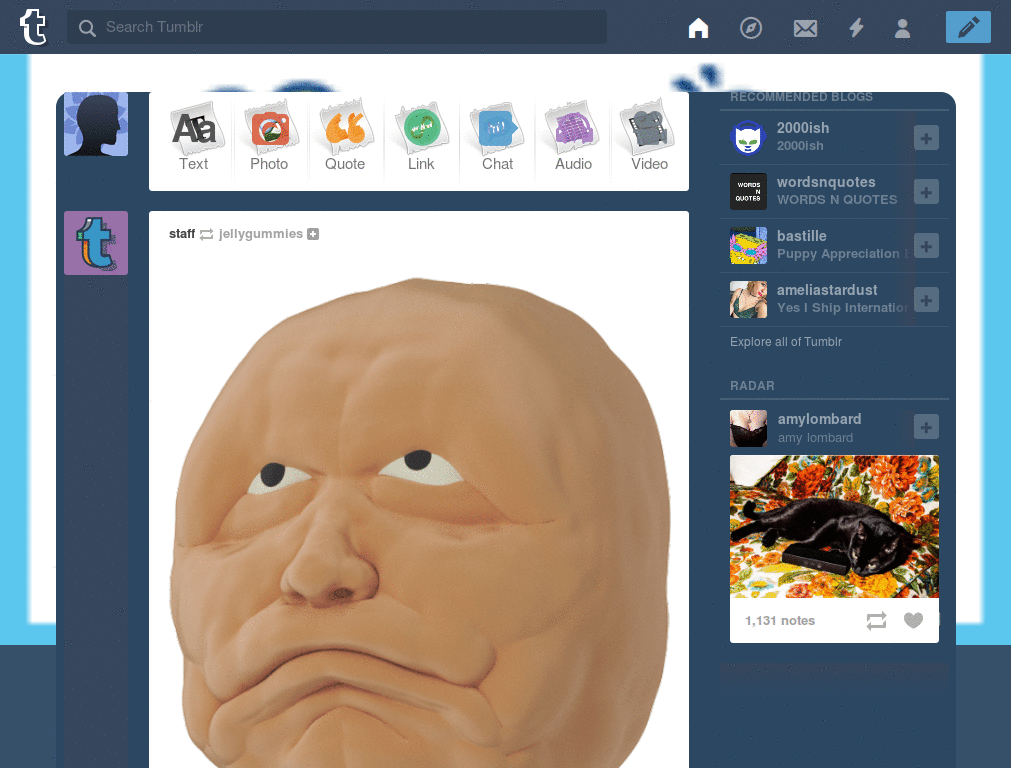The height and width of the screenshot is (768, 1024).
Task: Click the staff blog avatar
Action: tap(96, 243)
